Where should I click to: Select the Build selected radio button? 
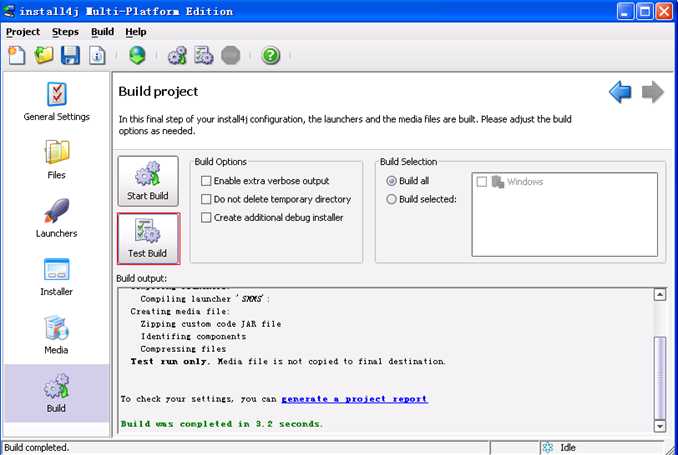391,199
